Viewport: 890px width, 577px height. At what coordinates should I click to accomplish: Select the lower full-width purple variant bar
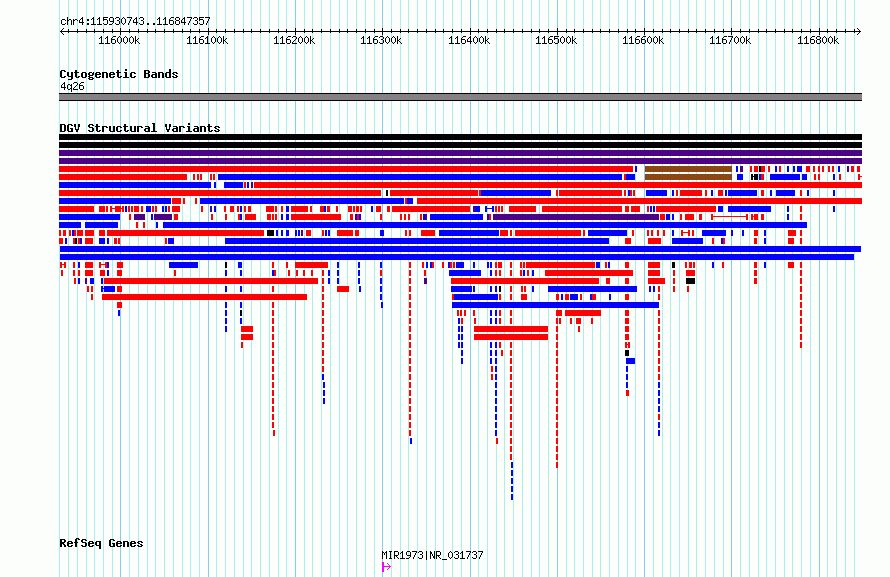tap(460, 161)
